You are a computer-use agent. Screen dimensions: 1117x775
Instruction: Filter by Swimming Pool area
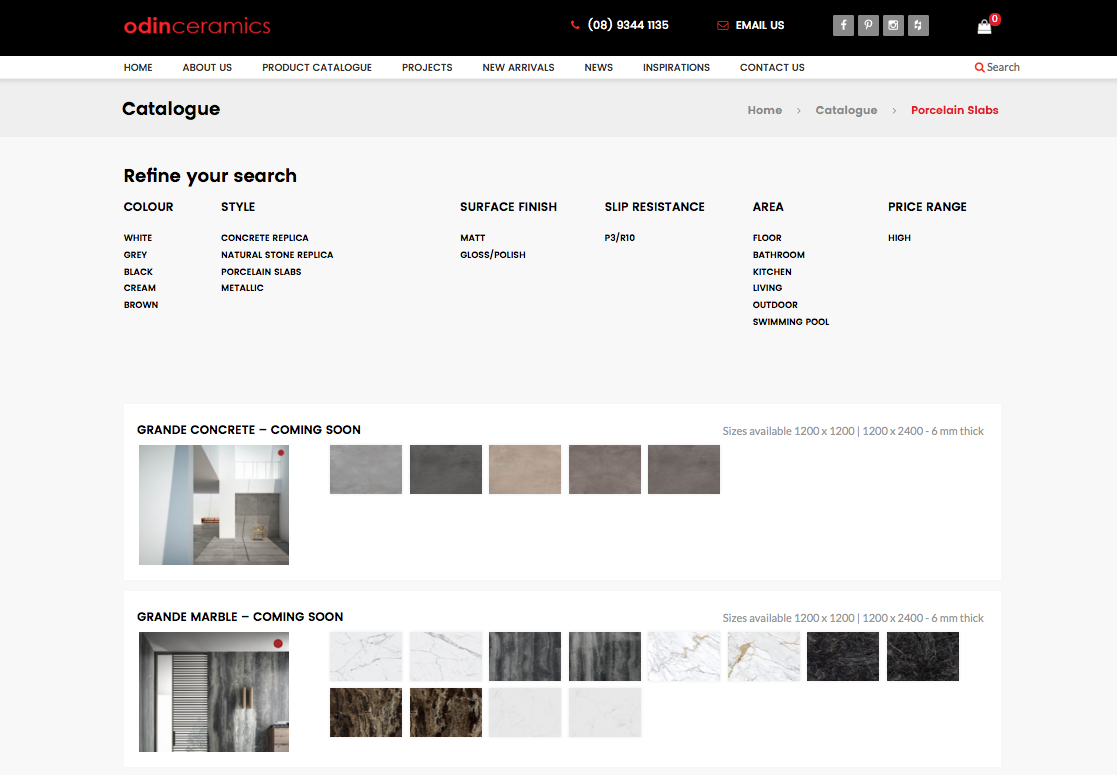click(x=791, y=322)
